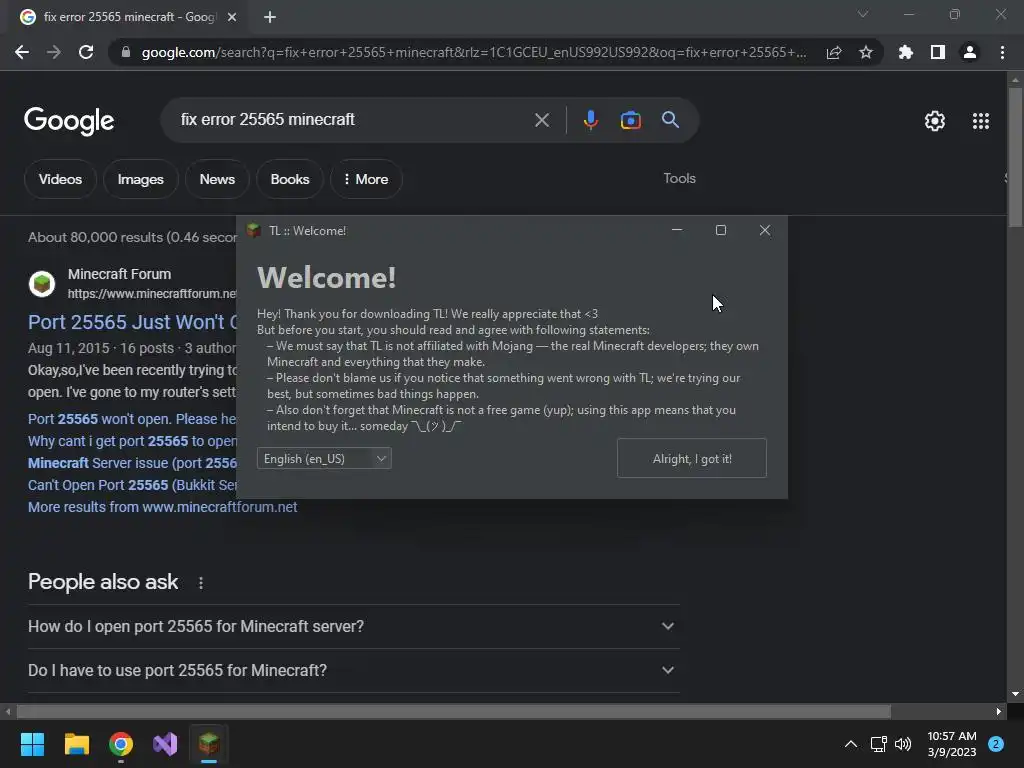Open Chrome profile avatar icon
This screenshot has width=1024, height=768.
pyautogui.click(x=970, y=52)
